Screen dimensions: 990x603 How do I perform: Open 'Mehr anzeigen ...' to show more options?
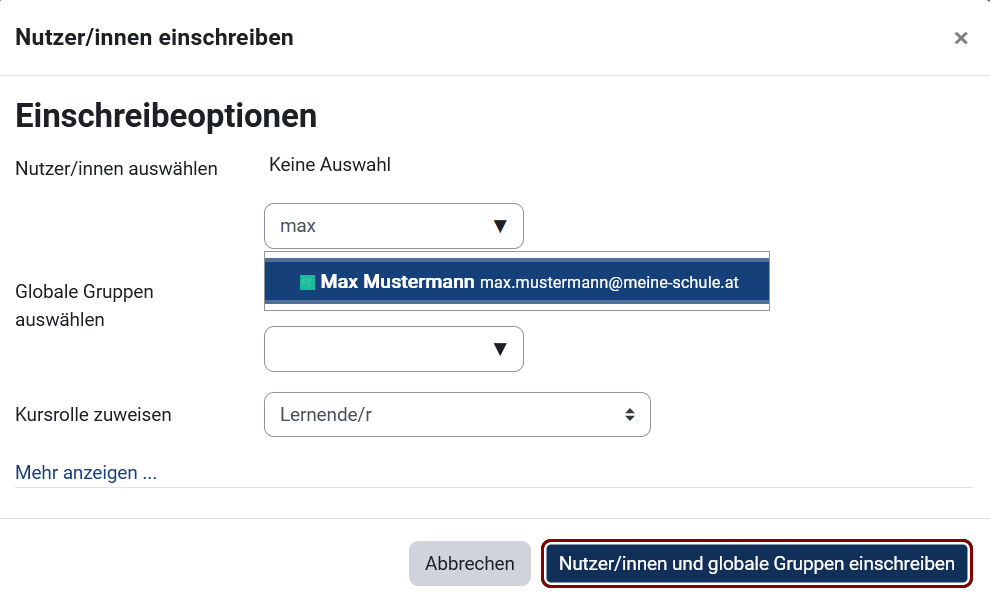(x=85, y=472)
